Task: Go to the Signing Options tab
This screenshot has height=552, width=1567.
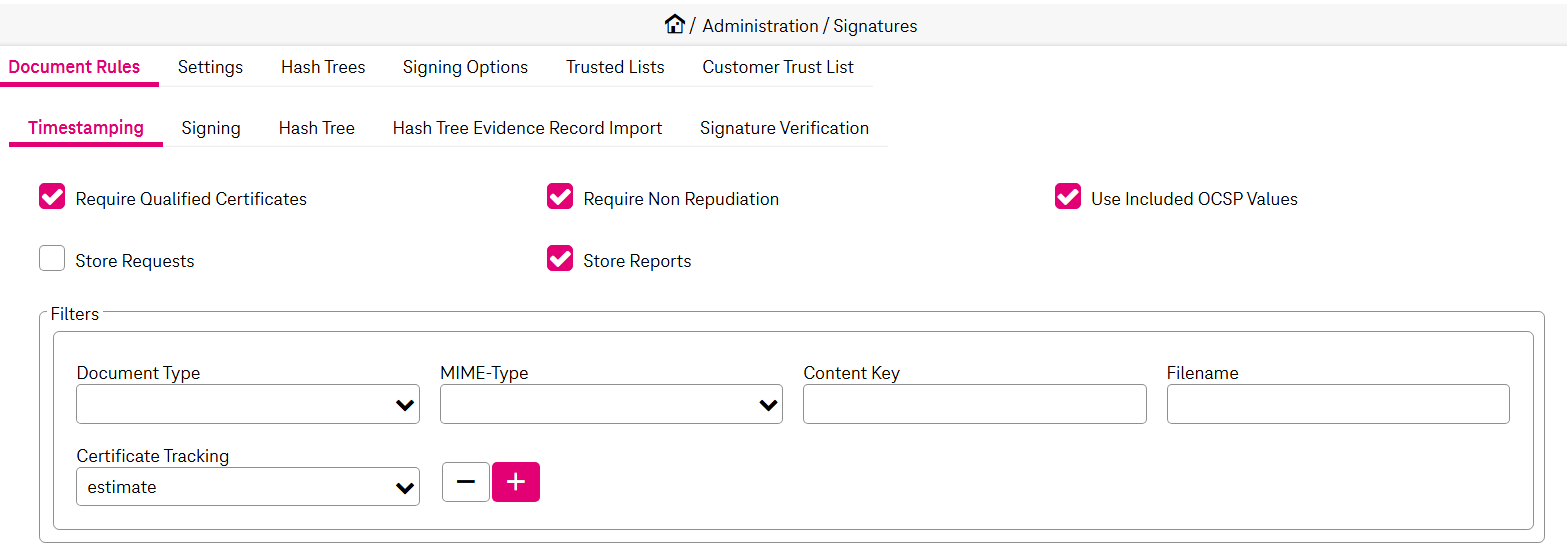Action: pyautogui.click(x=465, y=67)
